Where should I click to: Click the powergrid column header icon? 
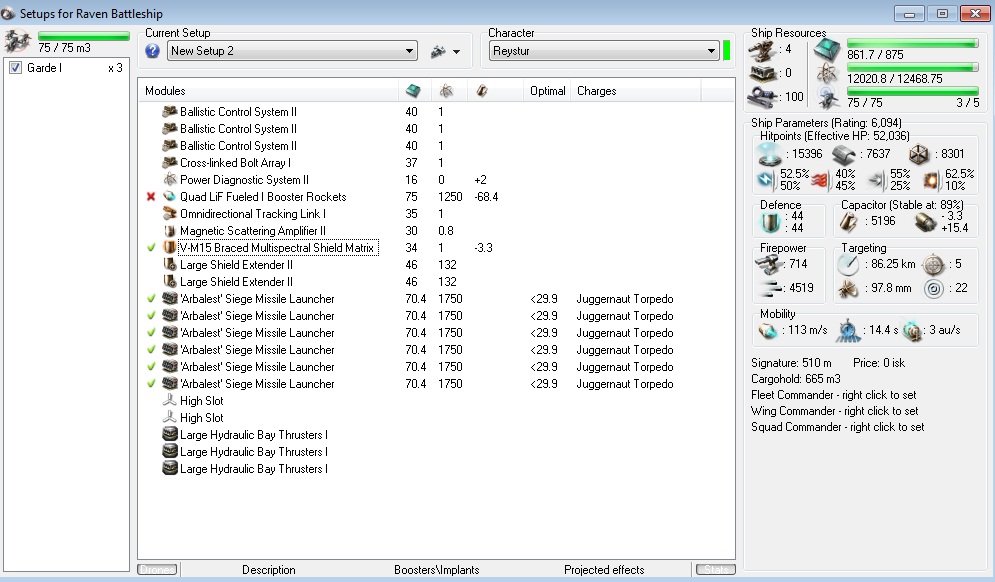[446, 91]
